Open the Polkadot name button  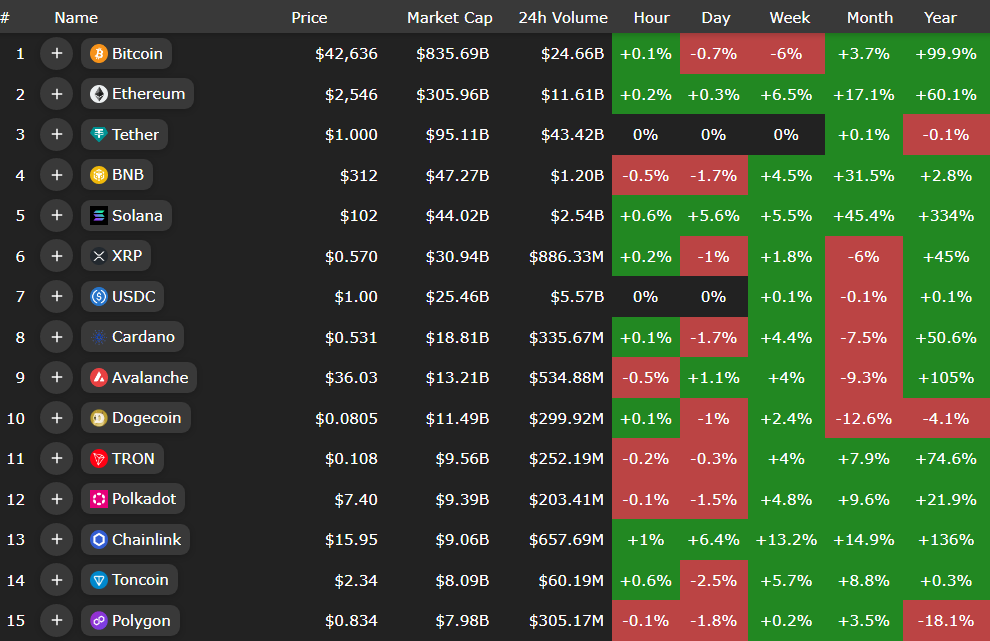click(x=133, y=499)
